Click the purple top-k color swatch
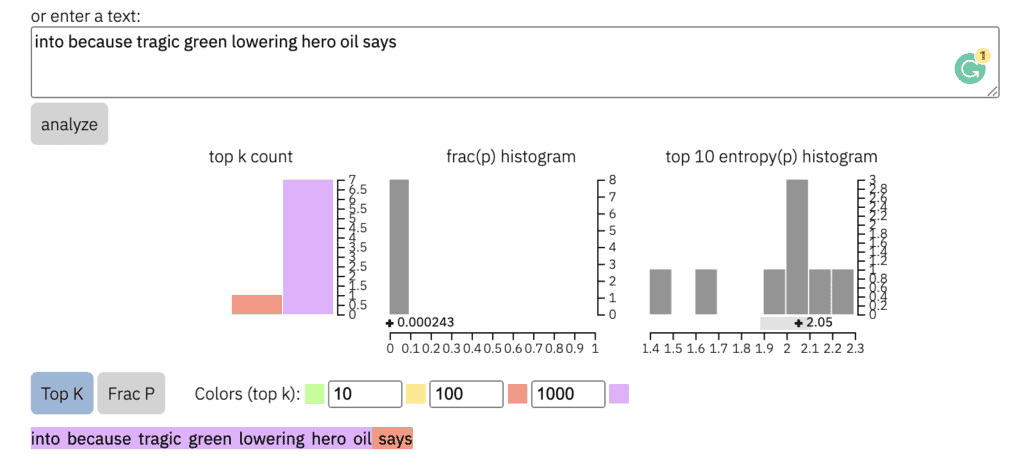This screenshot has width=1024, height=467. tap(619, 394)
